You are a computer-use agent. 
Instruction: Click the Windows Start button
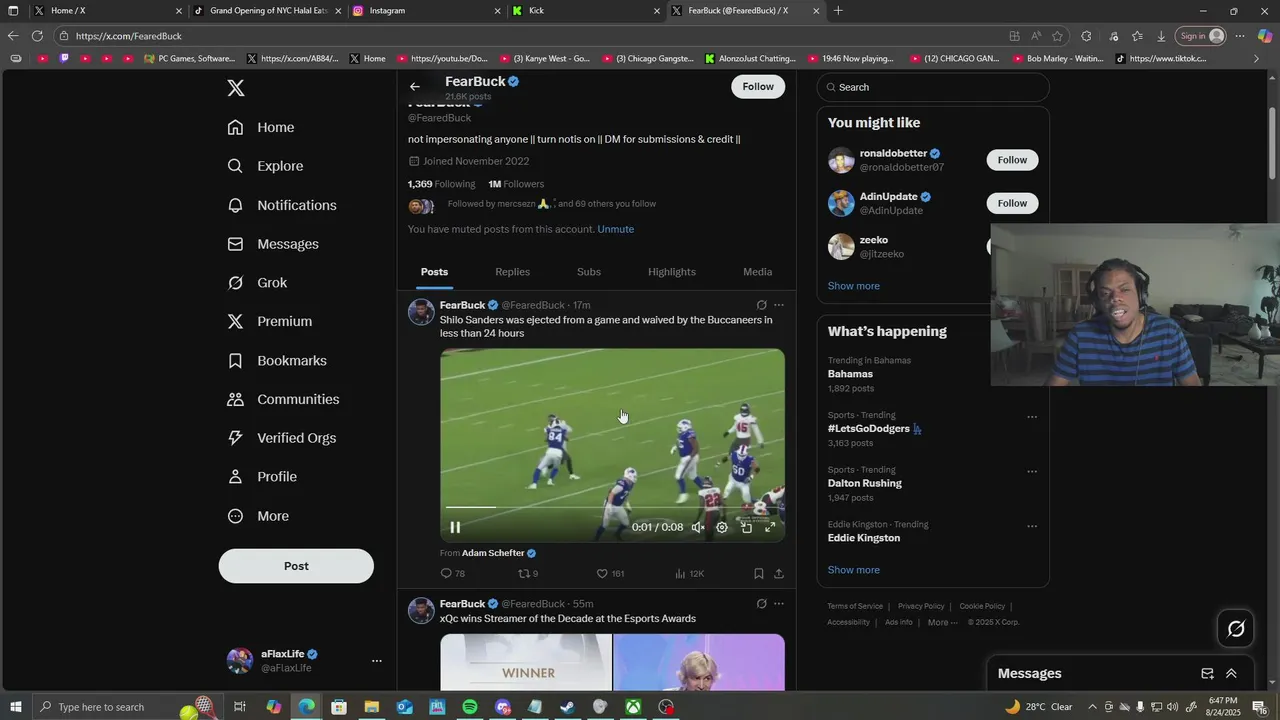pyautogui.click(x=16, y=707)
